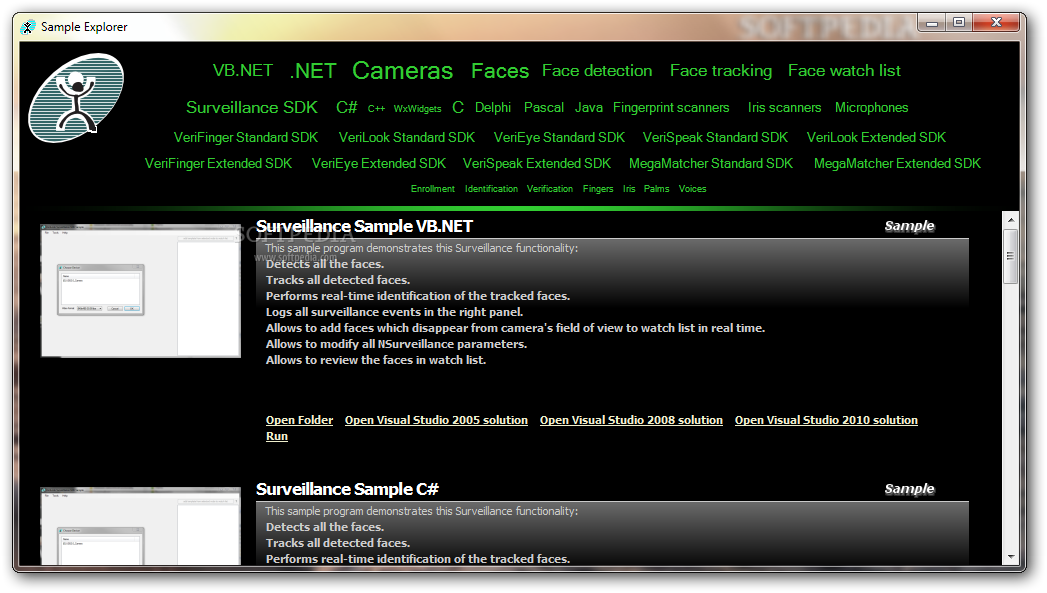Screen dimensions: 1047x593
Task: Choose VeriSpeak Extended SDK tag
Action: coord(537,164)
